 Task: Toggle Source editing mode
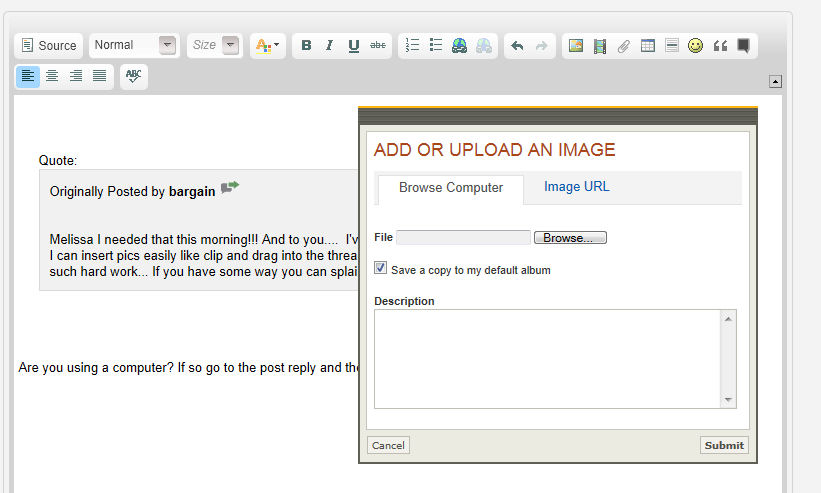49,45
